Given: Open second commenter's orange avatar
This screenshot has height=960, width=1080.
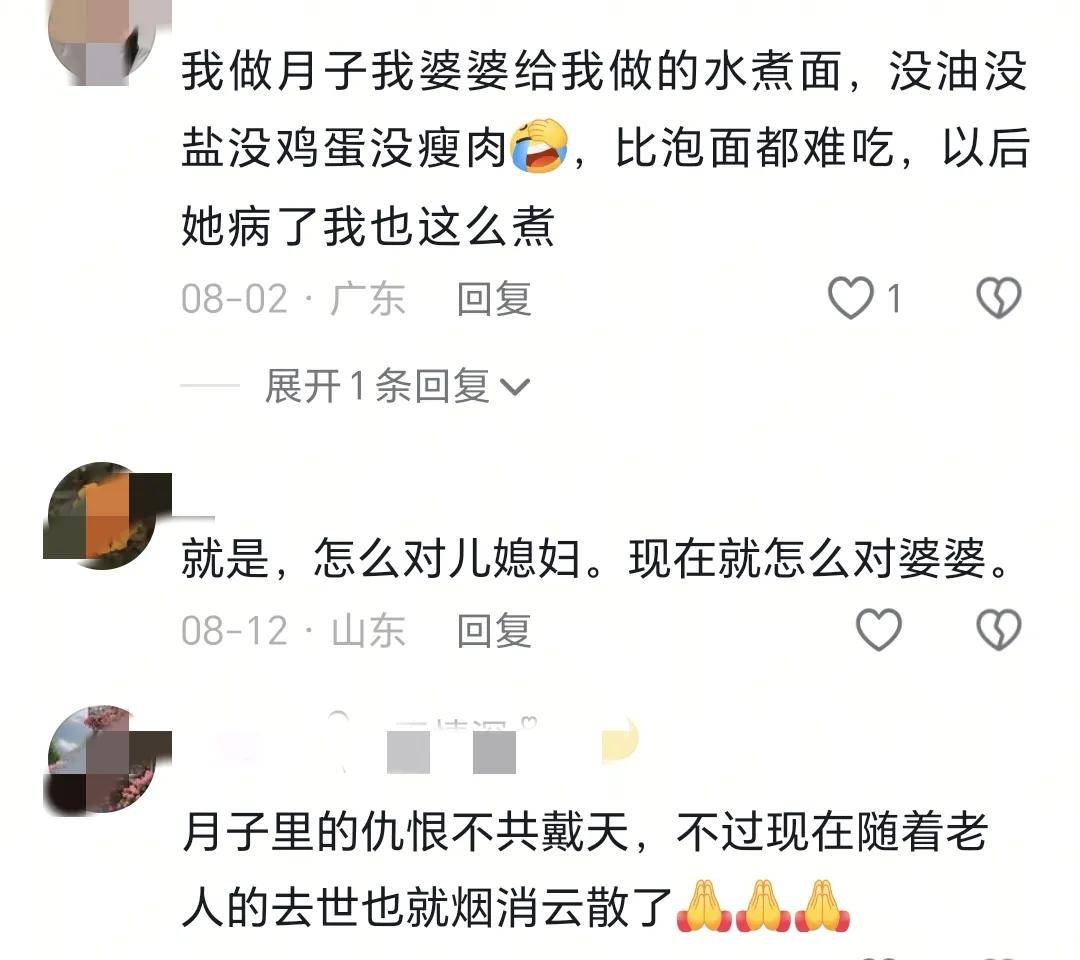Looking at the screenshot, I should coord(103,515).
